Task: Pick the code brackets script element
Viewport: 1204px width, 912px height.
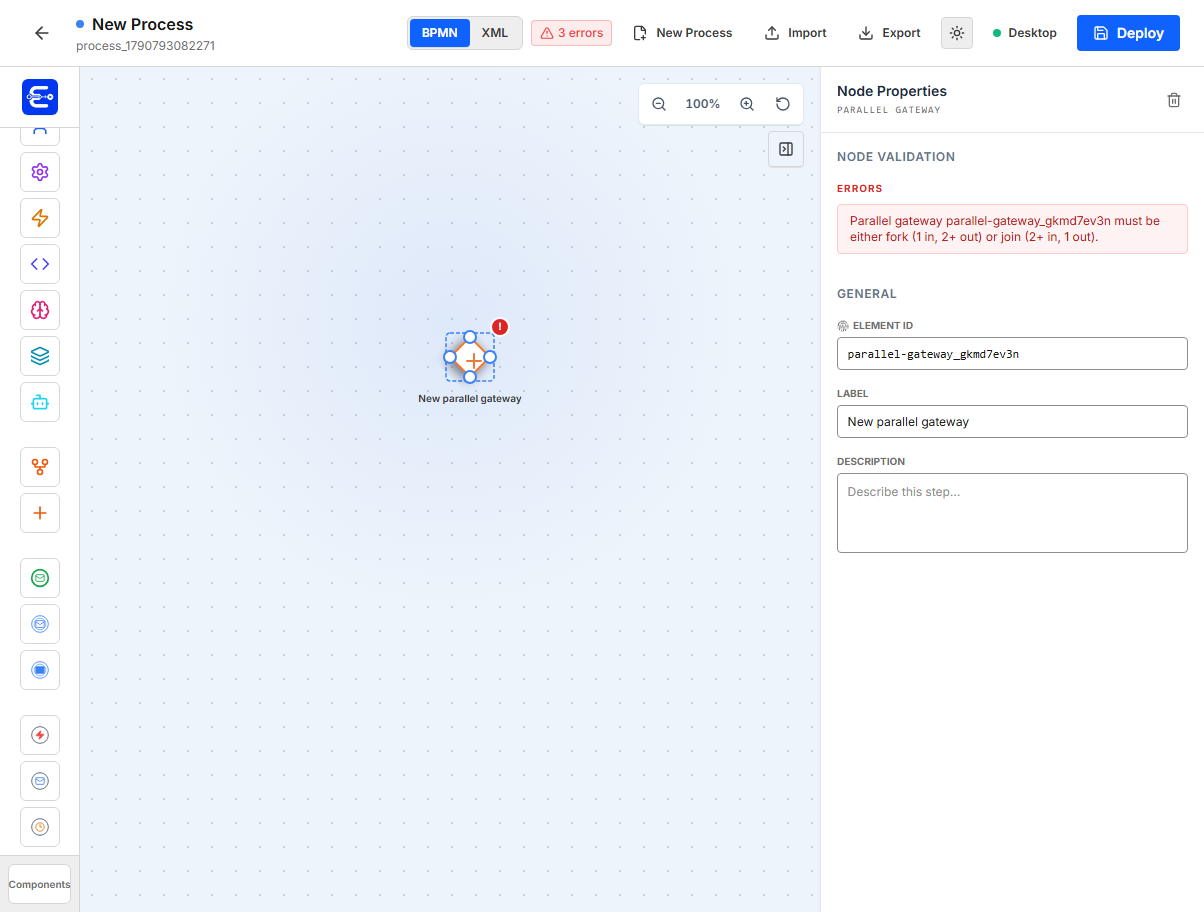Action: click(x=40, y=264)
